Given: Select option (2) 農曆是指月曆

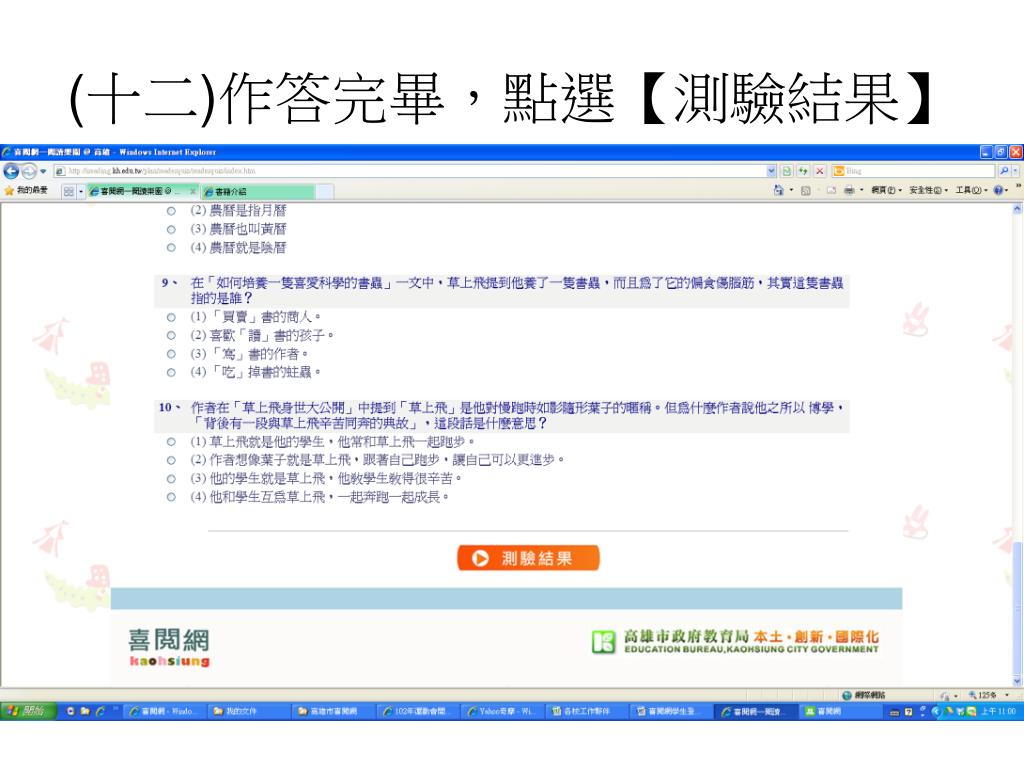Looking at the screenshot, I should pos(171,211).
